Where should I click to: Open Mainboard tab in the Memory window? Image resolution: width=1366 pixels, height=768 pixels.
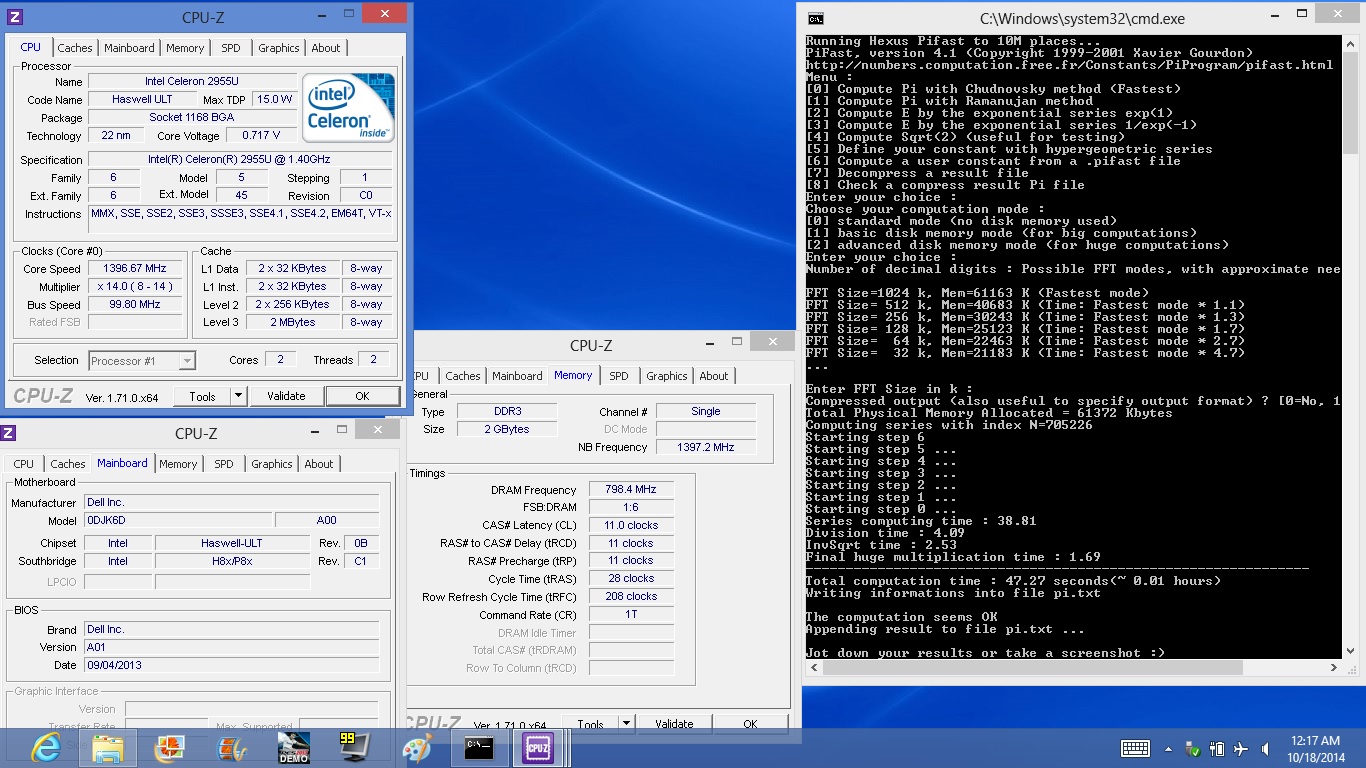pyautogui.click(x=518, y=376)
